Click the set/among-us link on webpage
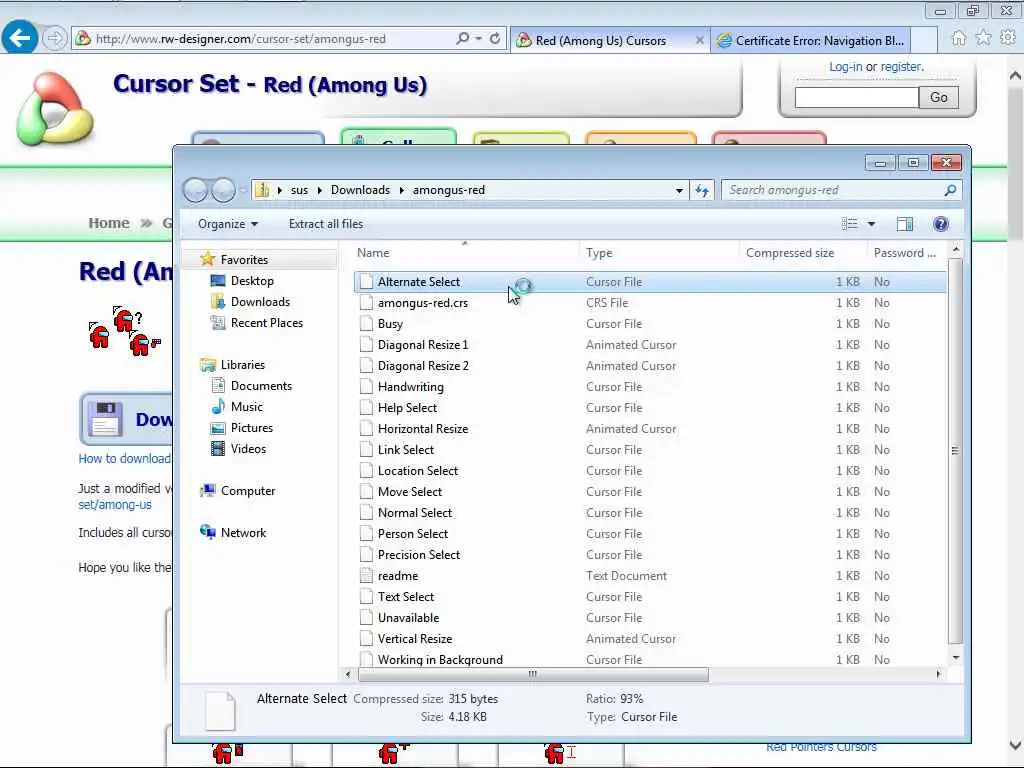1024x768 pixels. tap(115, 505)
